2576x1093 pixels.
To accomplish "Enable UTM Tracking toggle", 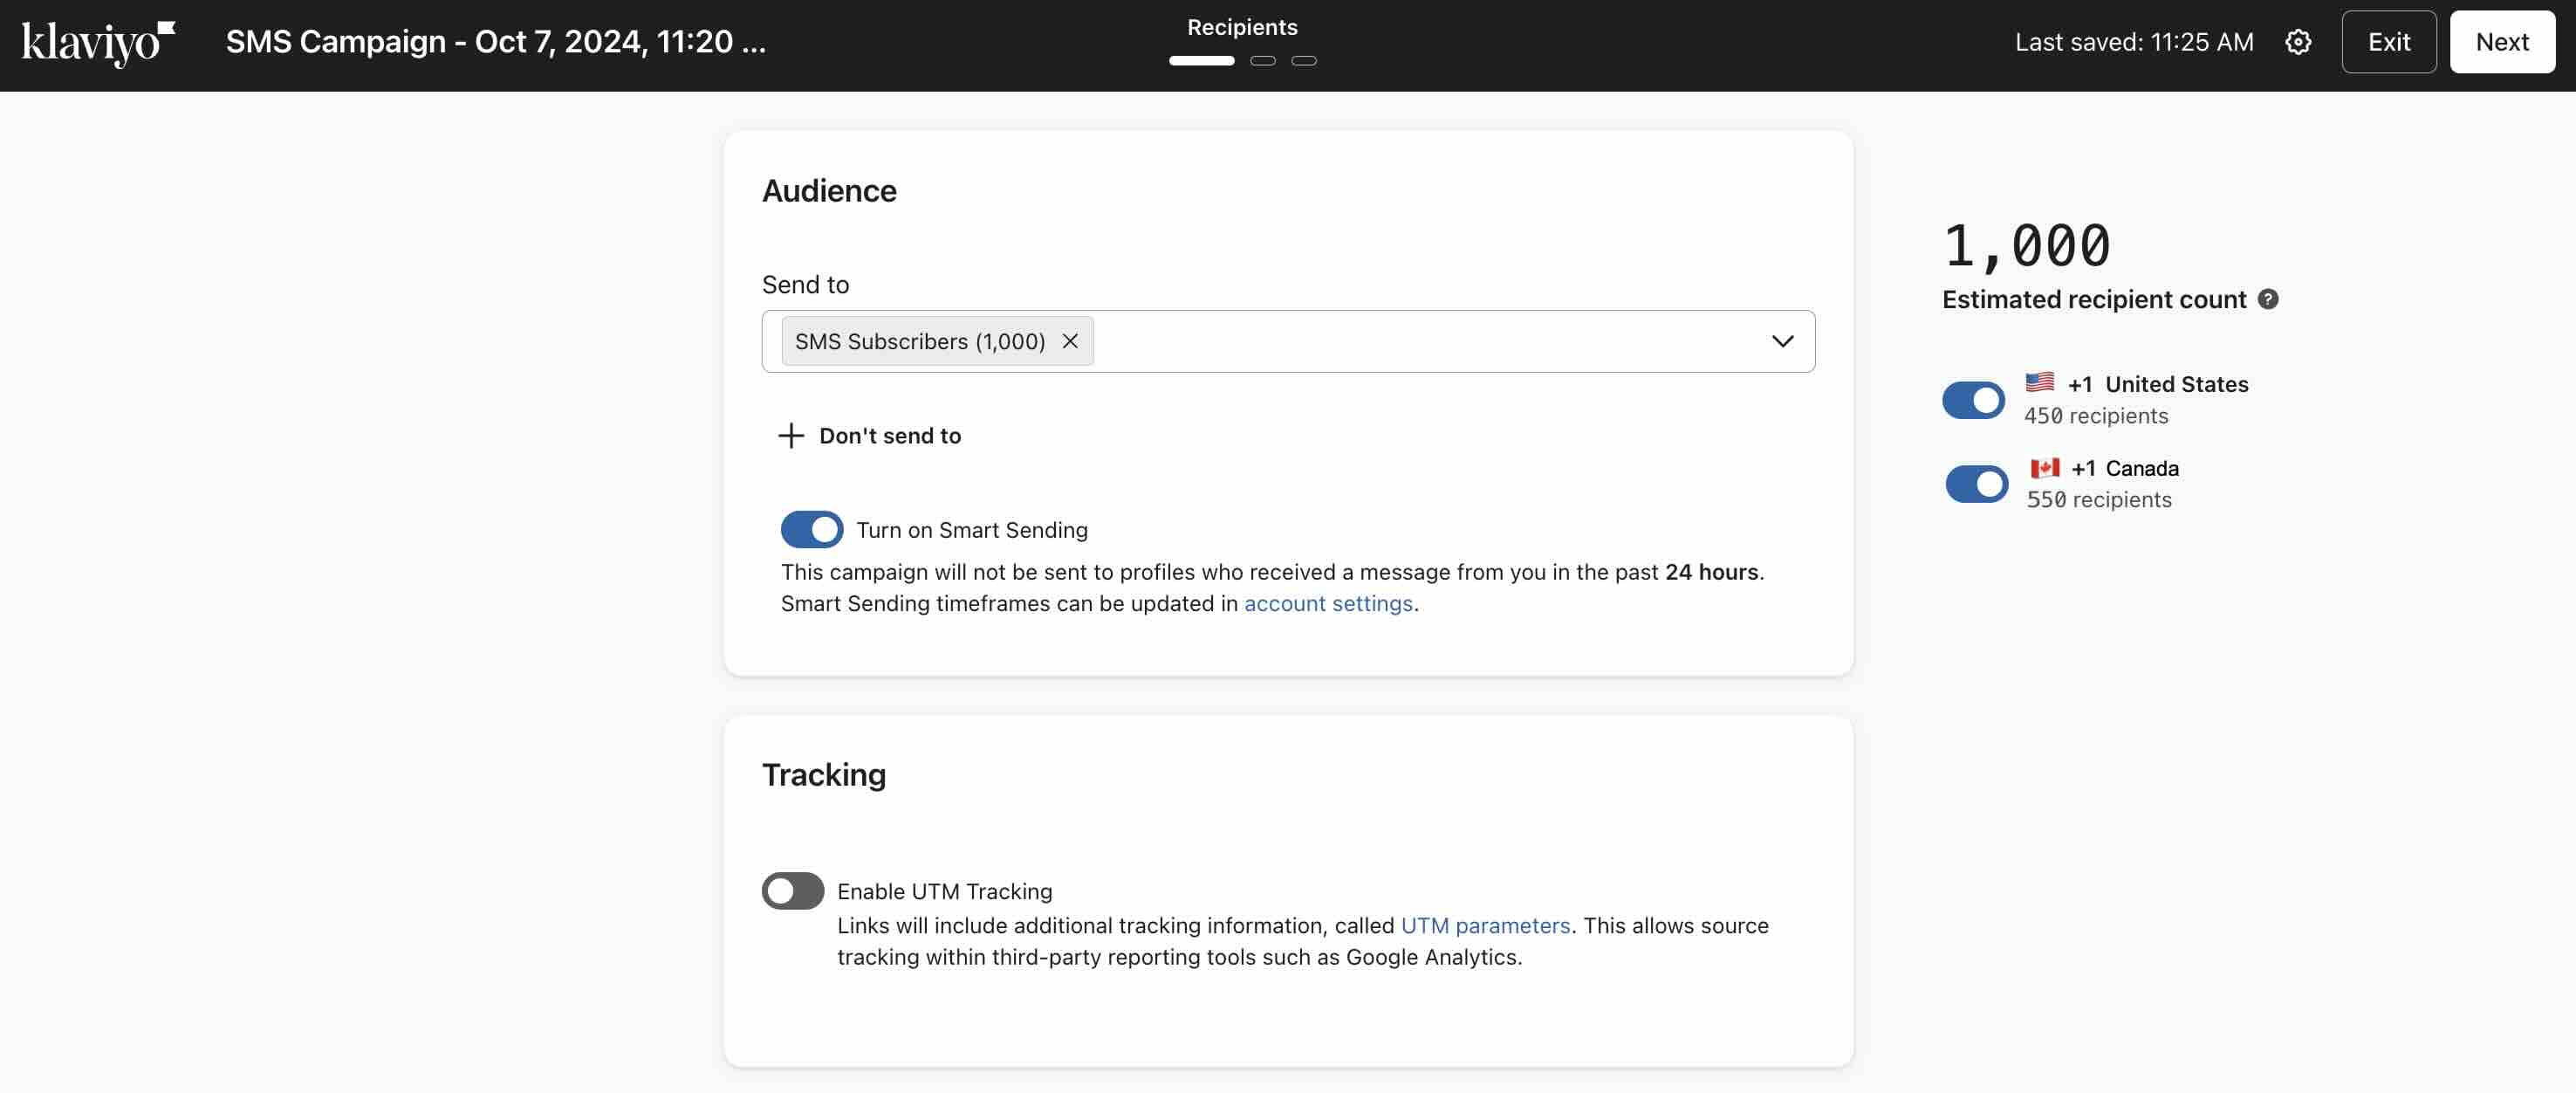I will pos(792,891).
